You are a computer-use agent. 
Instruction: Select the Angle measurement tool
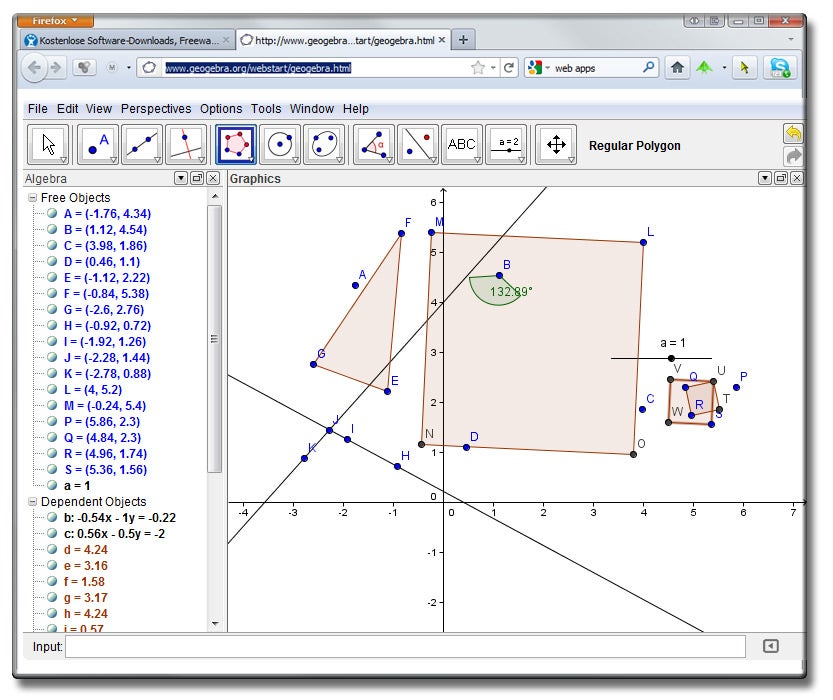[x=375, y=145]
